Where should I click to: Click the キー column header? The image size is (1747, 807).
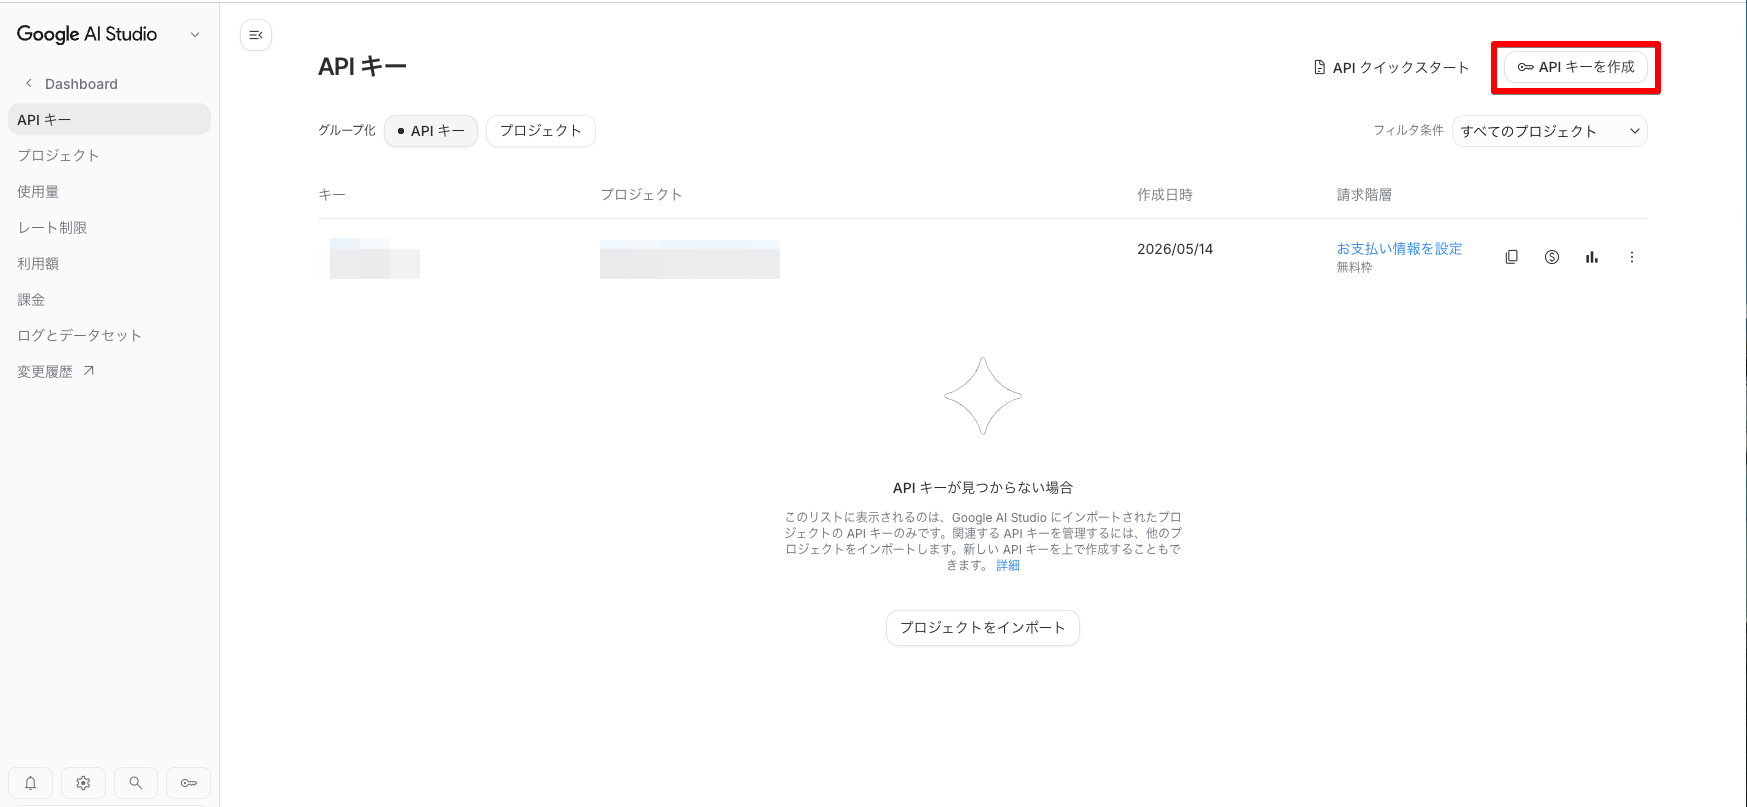[332, 194]
